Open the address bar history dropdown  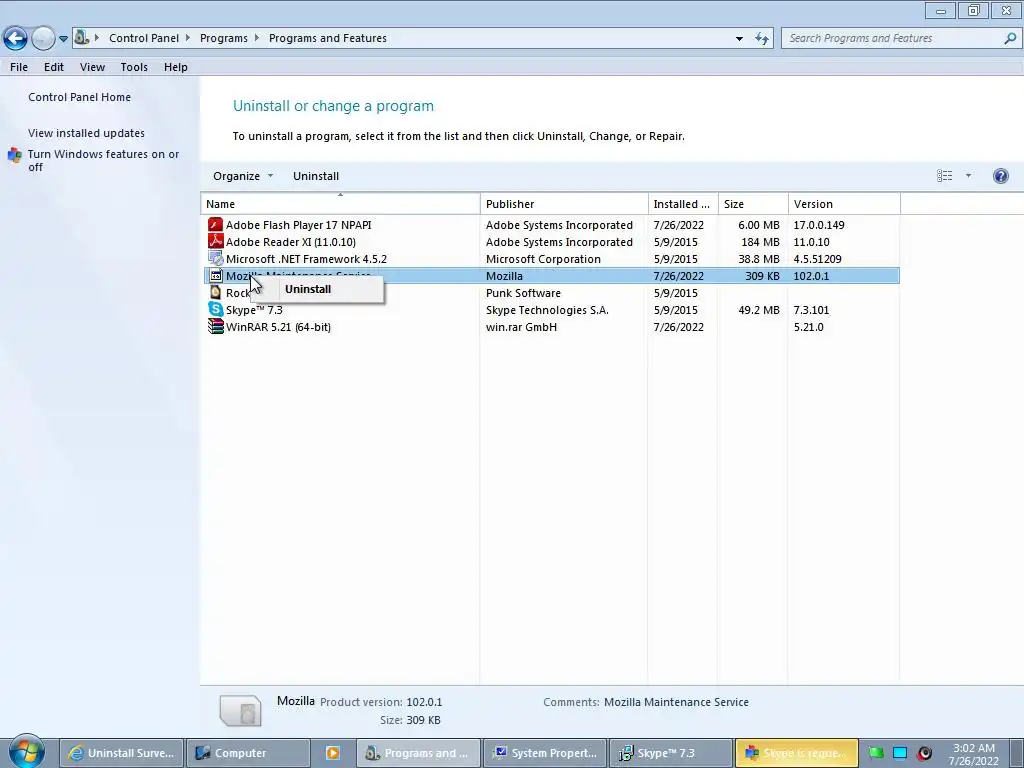pyautogui.click(x=739, y=39)
